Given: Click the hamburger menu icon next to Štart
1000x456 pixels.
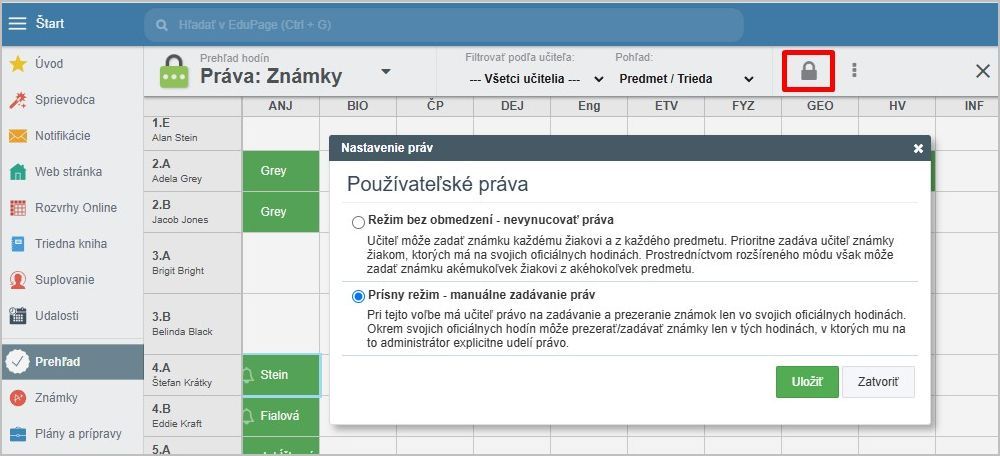Looking at the screenshot, I should coord(17,23).
